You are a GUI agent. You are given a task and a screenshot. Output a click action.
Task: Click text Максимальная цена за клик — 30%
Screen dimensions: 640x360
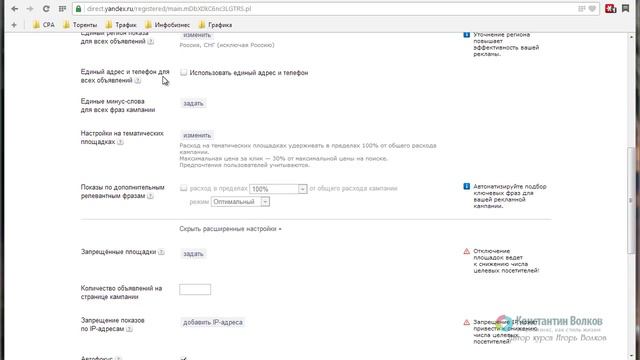(232, 158)
